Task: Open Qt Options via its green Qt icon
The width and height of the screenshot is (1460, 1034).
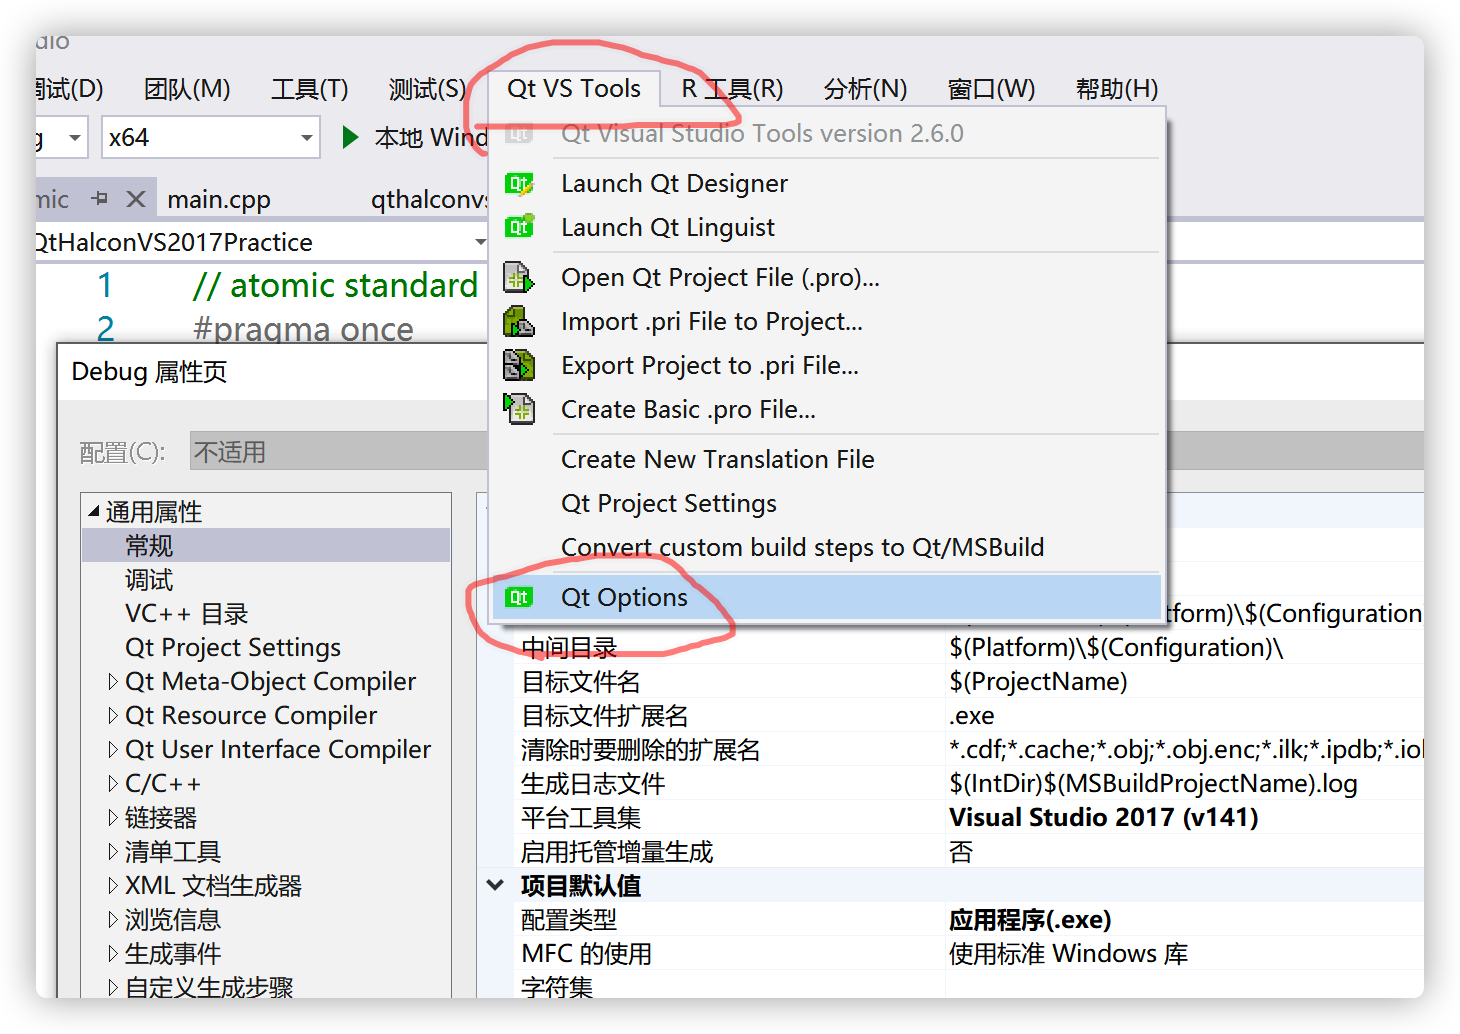Action: (519, 596)
